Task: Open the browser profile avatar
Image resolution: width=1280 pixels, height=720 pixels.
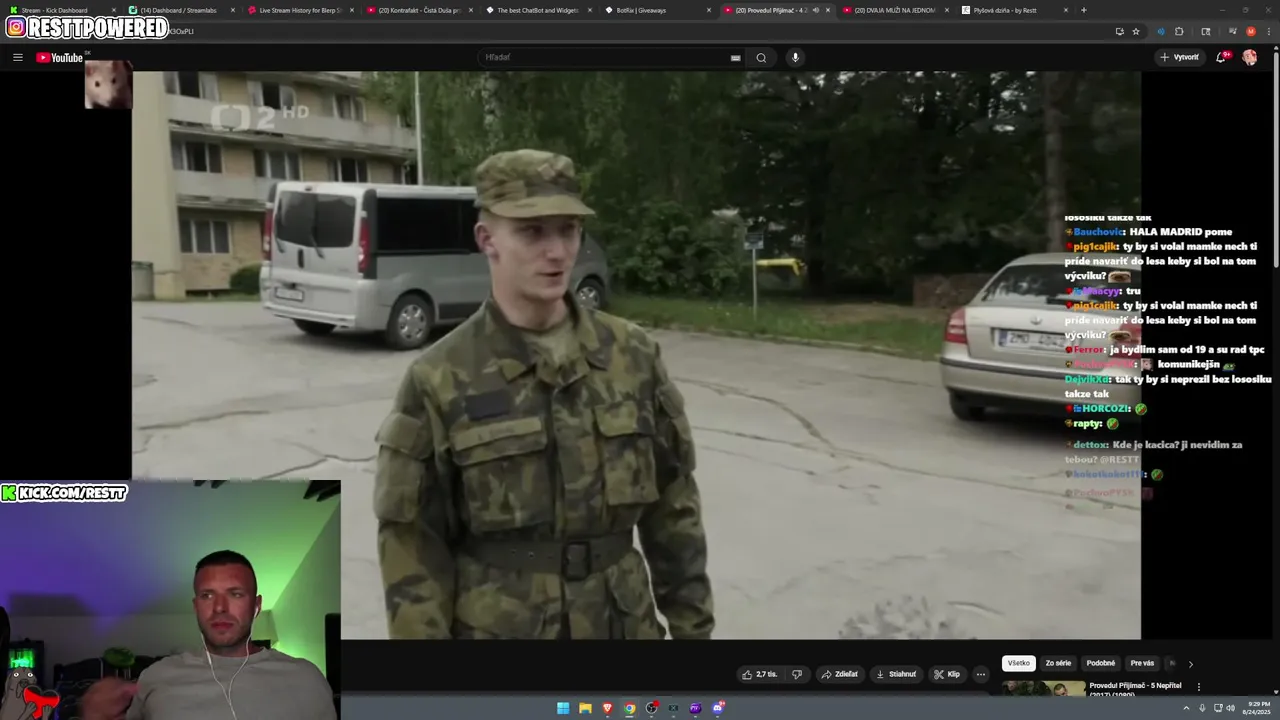Action: coord(1250,31)
